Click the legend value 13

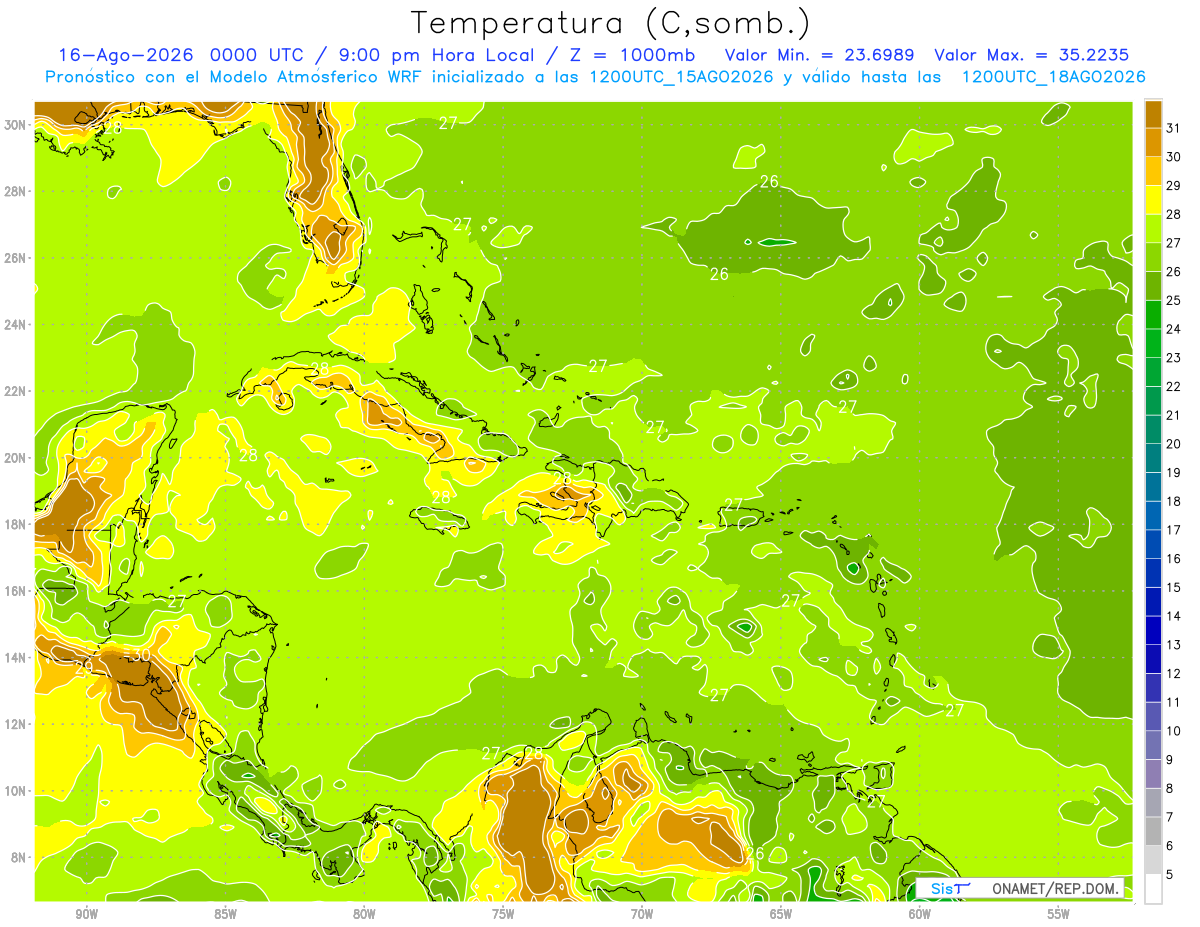[x=1174, y=645]
